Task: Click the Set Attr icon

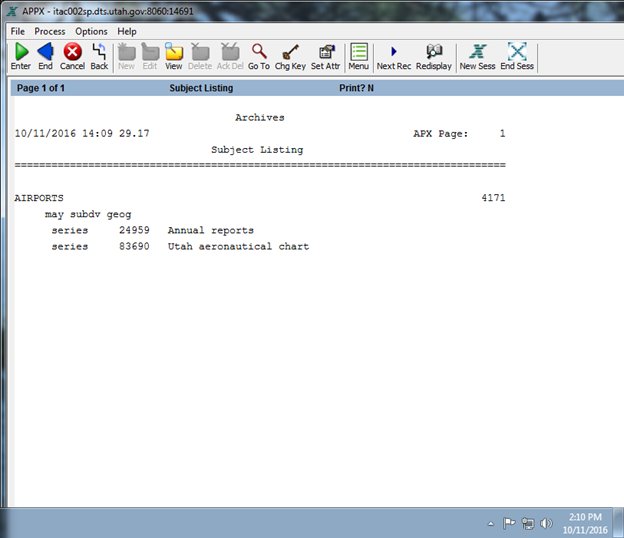Action: [326, 52]
